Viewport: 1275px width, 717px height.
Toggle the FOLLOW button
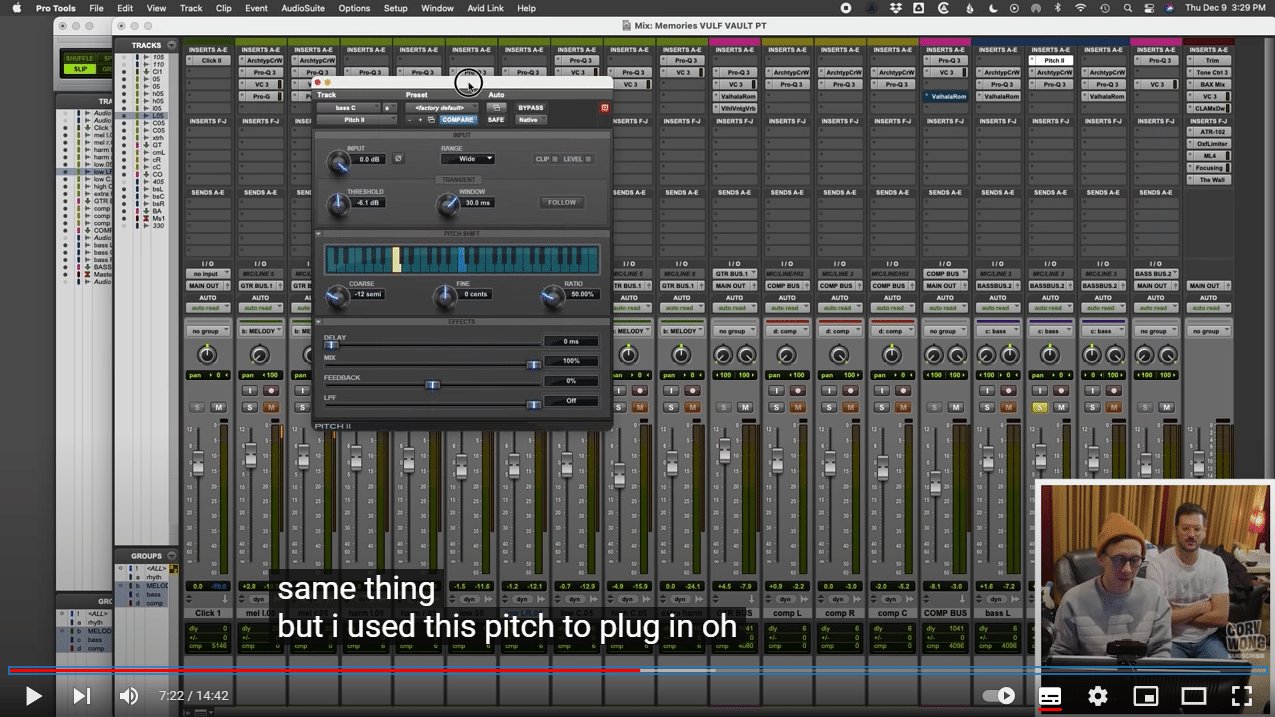(562, 203)
